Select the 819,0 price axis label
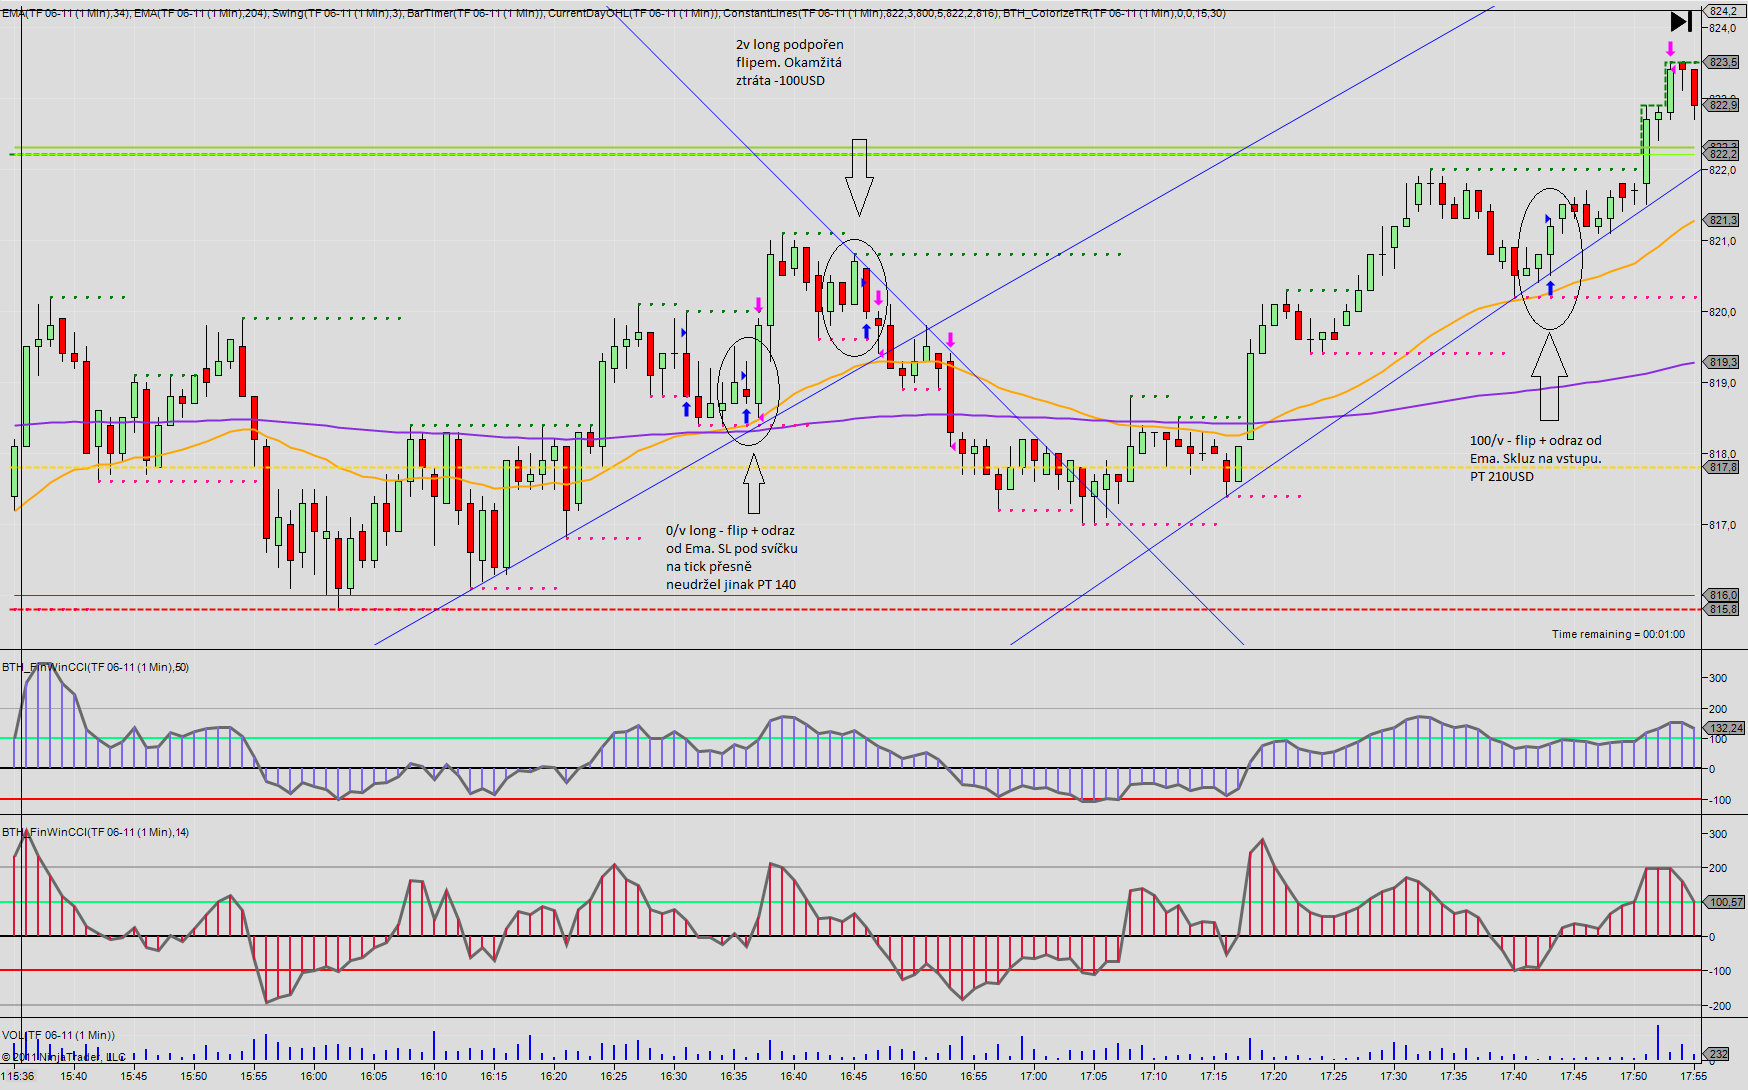1748x1090 pixels. pyautogui.click(x=1722, y=383)
